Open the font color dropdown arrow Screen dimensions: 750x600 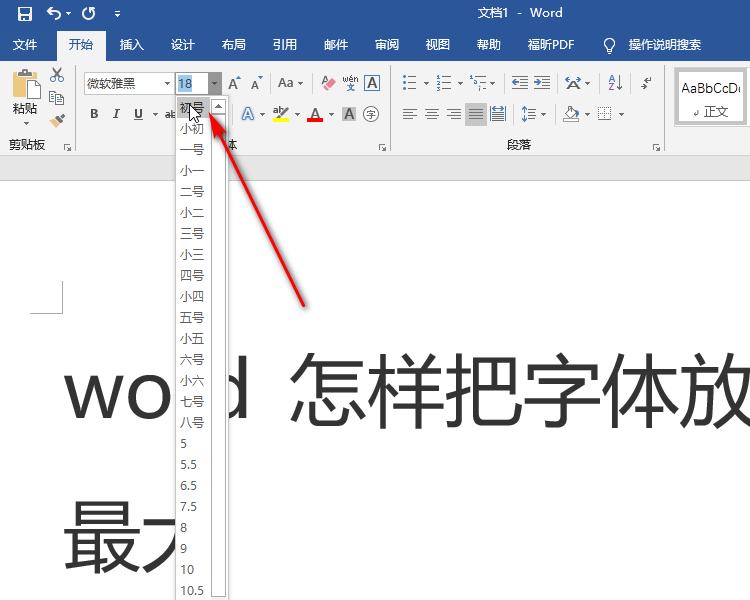331,114
